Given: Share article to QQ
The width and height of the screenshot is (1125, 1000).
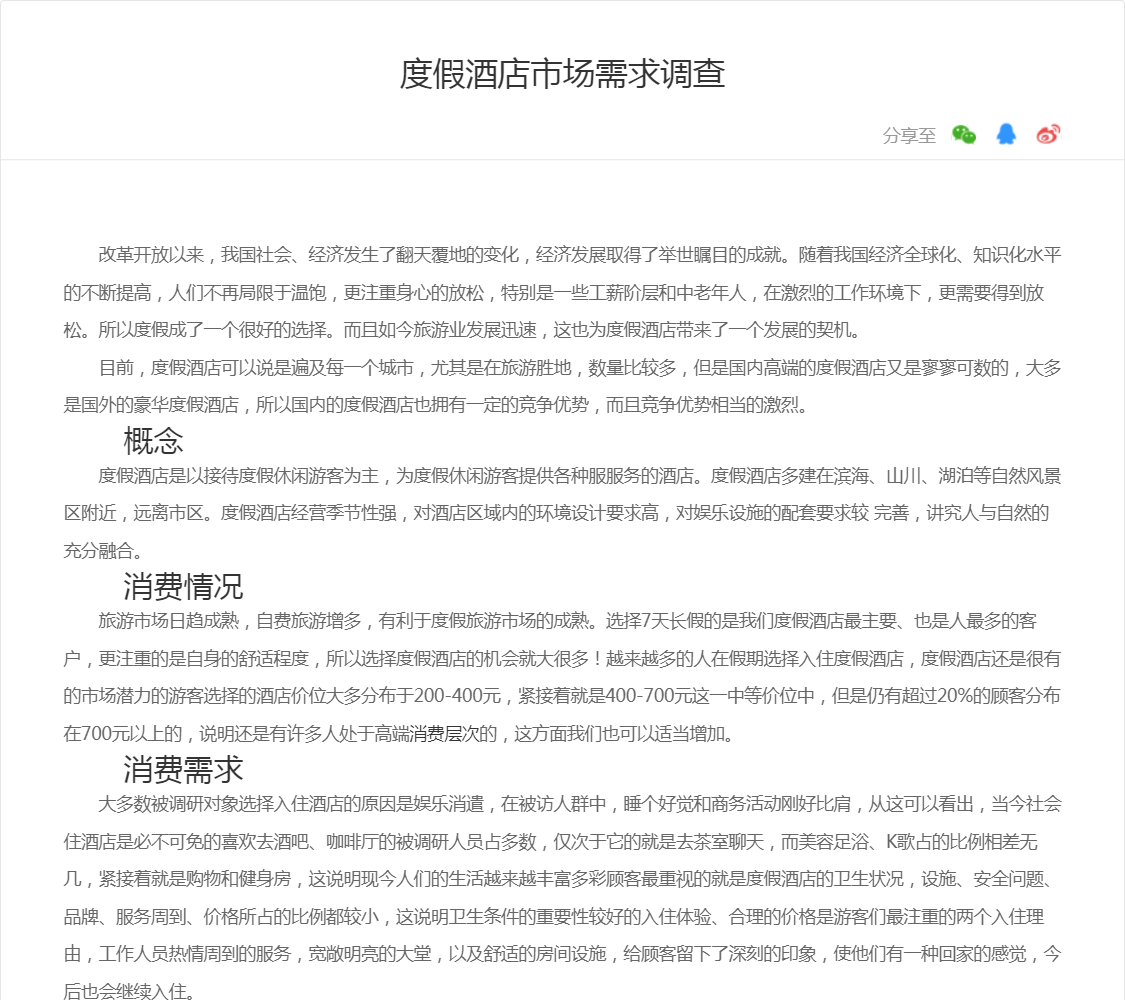Looking at the screenshot, I should click(1006, 134).
